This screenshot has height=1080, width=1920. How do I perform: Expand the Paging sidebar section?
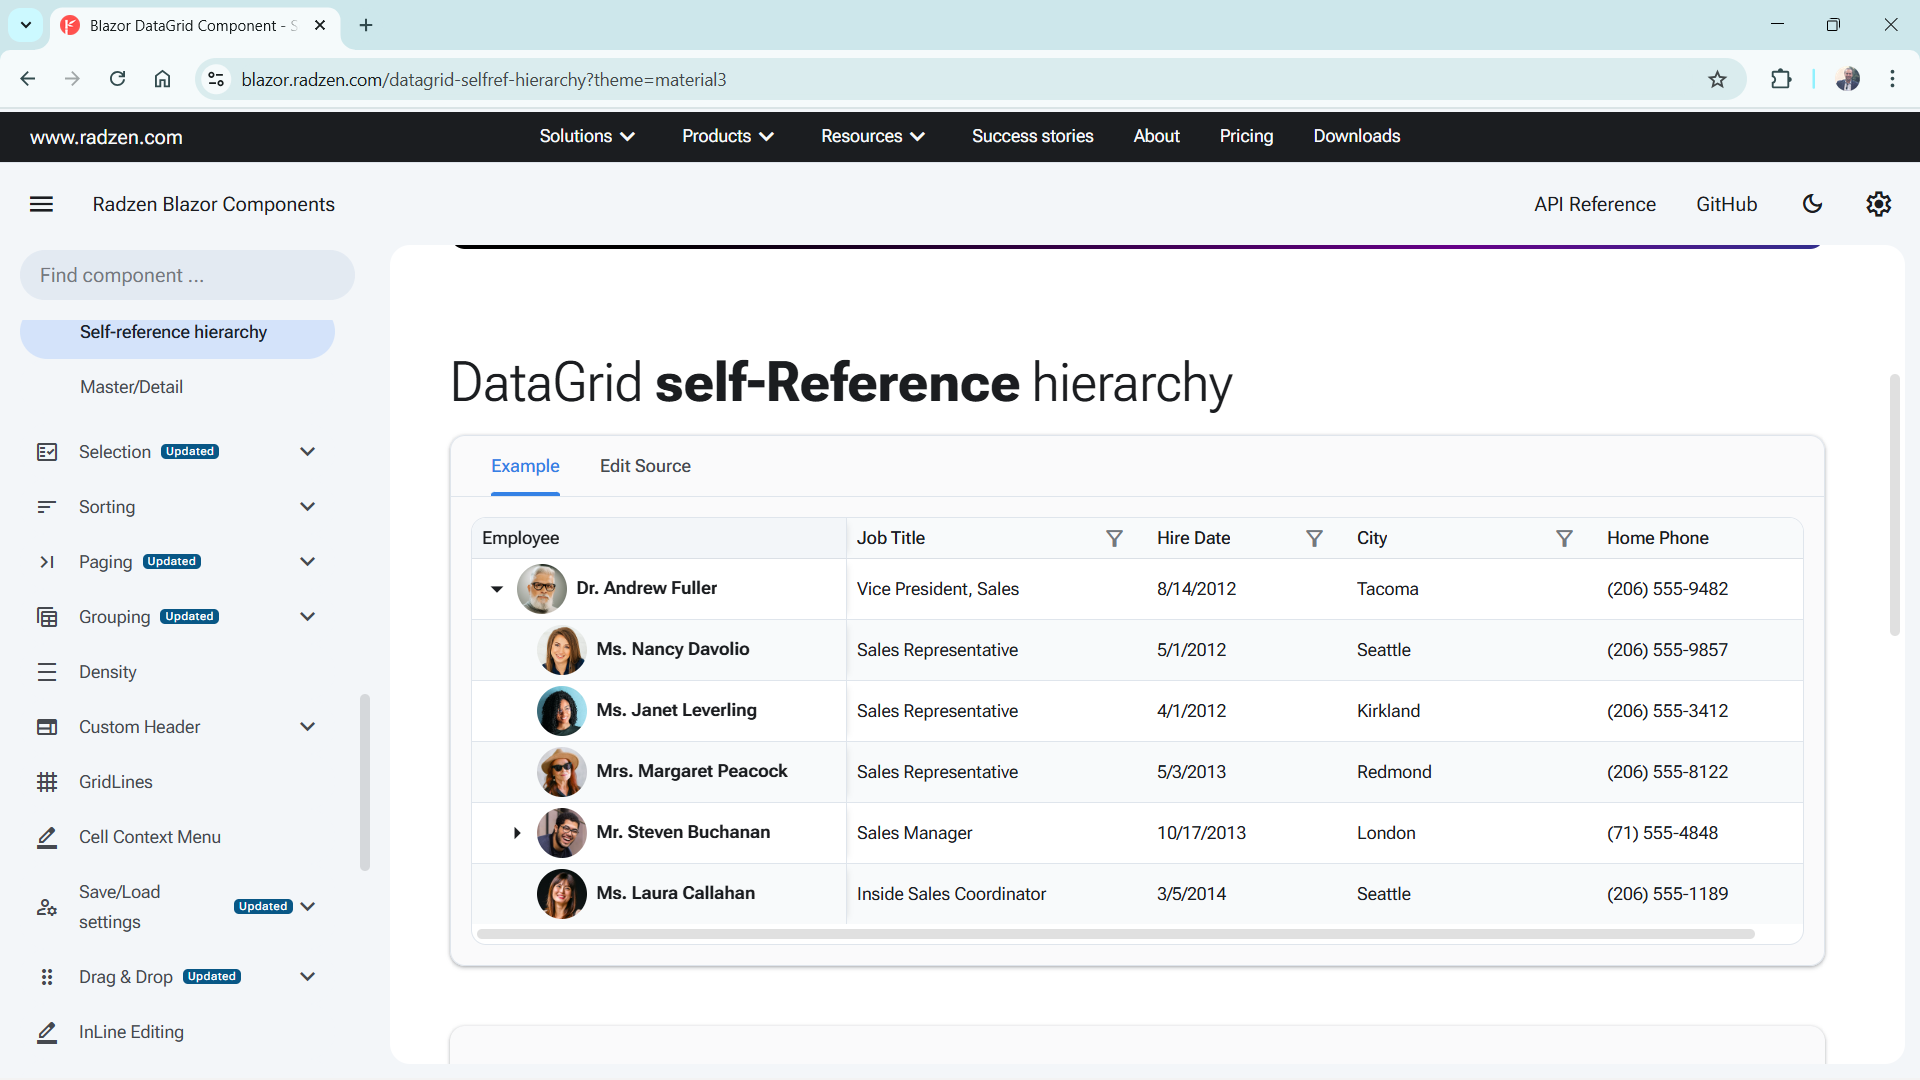[x=307, y=562]
